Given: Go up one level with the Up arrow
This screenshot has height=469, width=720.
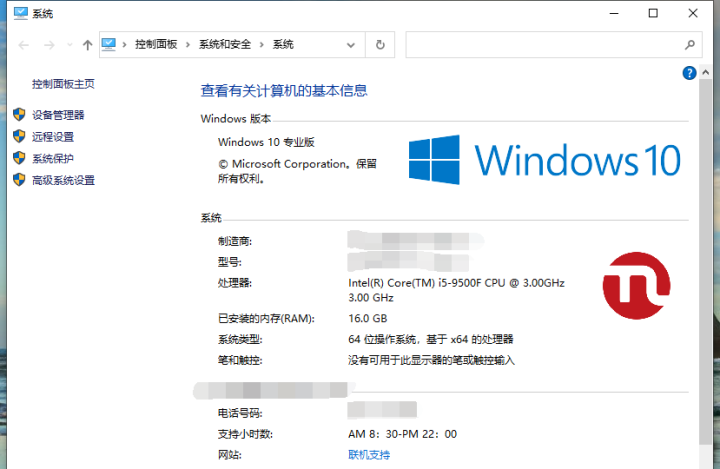Looking at the screenshot, I should tap(87, 45).
